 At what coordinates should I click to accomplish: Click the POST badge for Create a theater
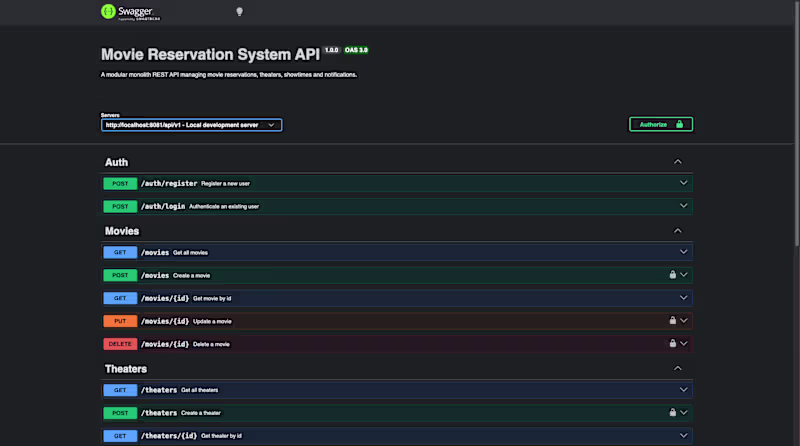point(120,413)
